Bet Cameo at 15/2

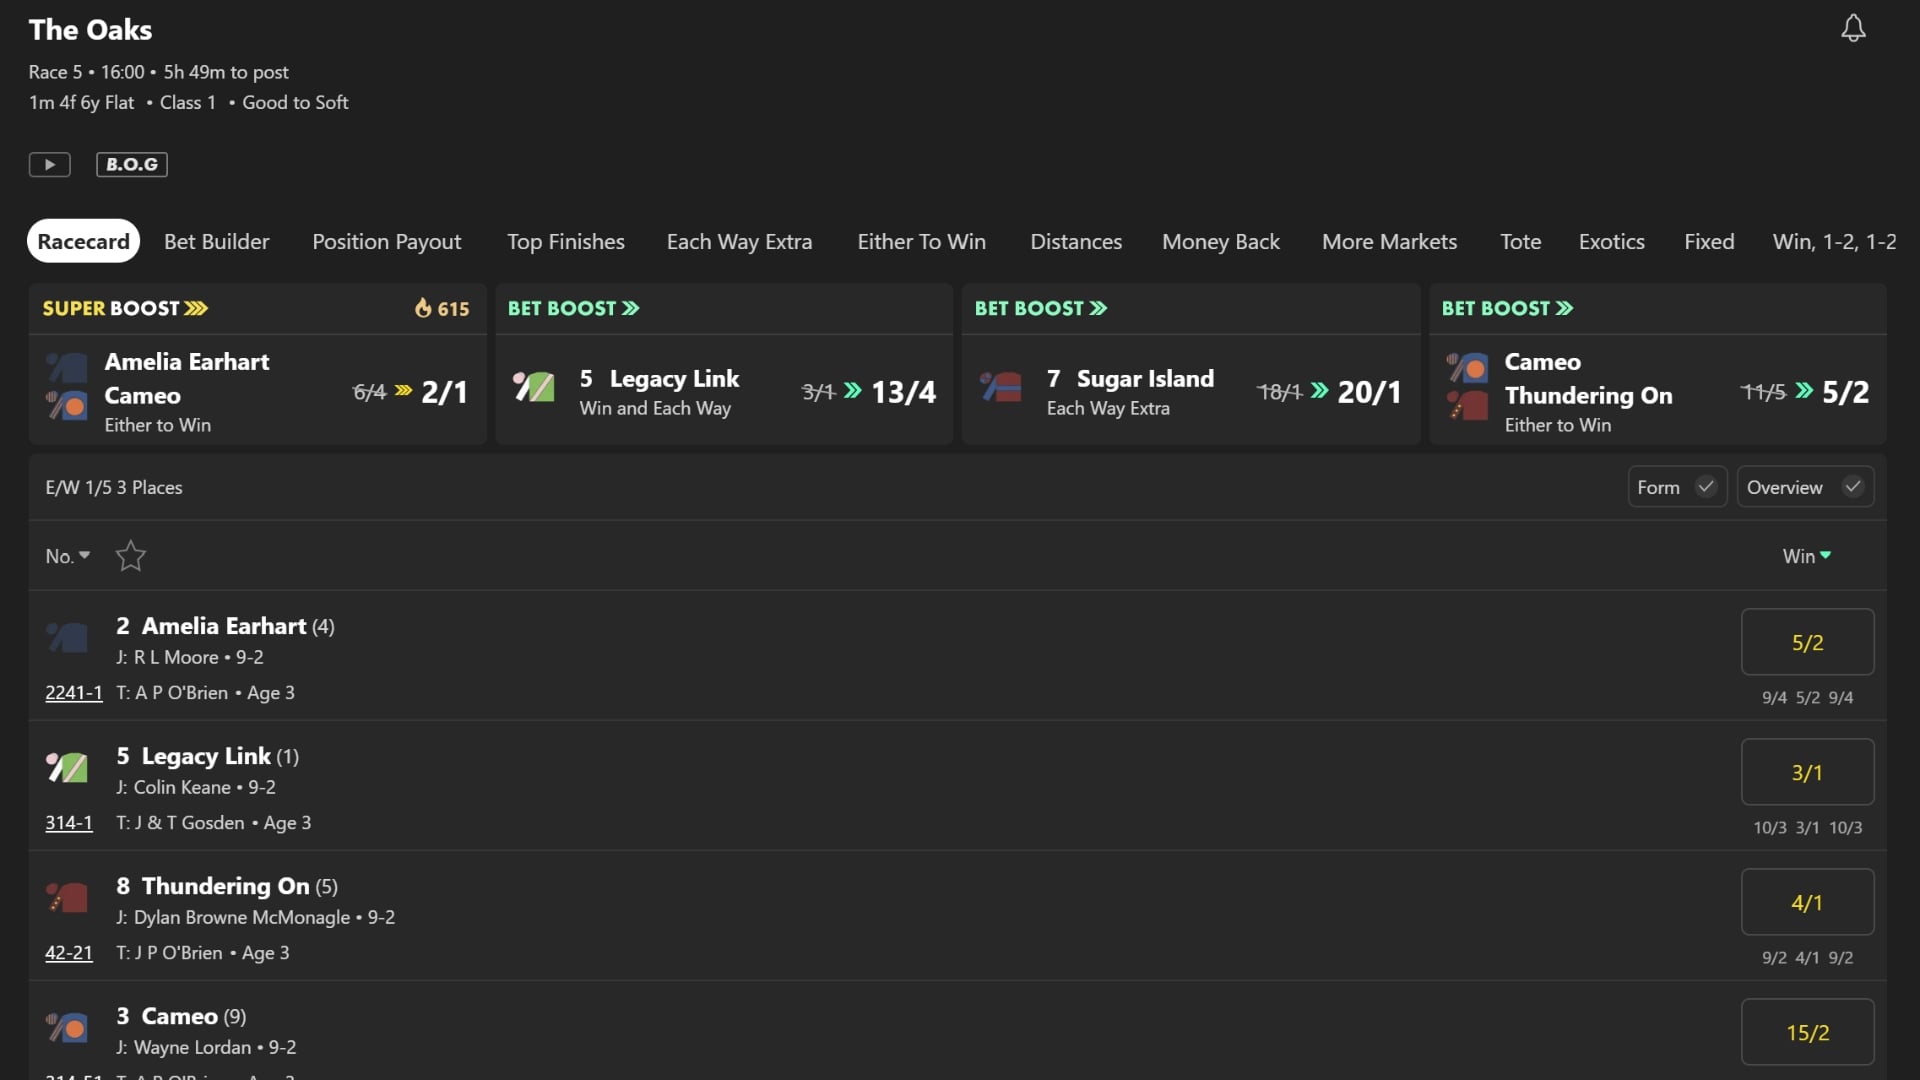tap(1808, 1032)
